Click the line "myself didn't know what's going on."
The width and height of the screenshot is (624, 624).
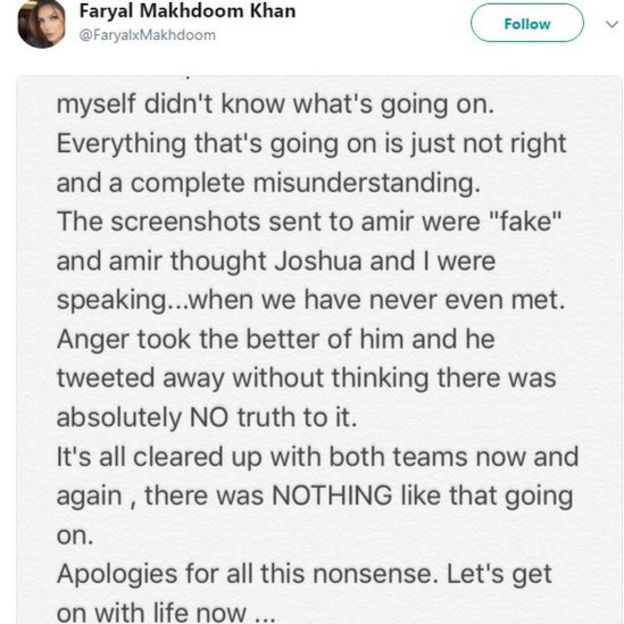pyautogui.click(x=282, y=105)
